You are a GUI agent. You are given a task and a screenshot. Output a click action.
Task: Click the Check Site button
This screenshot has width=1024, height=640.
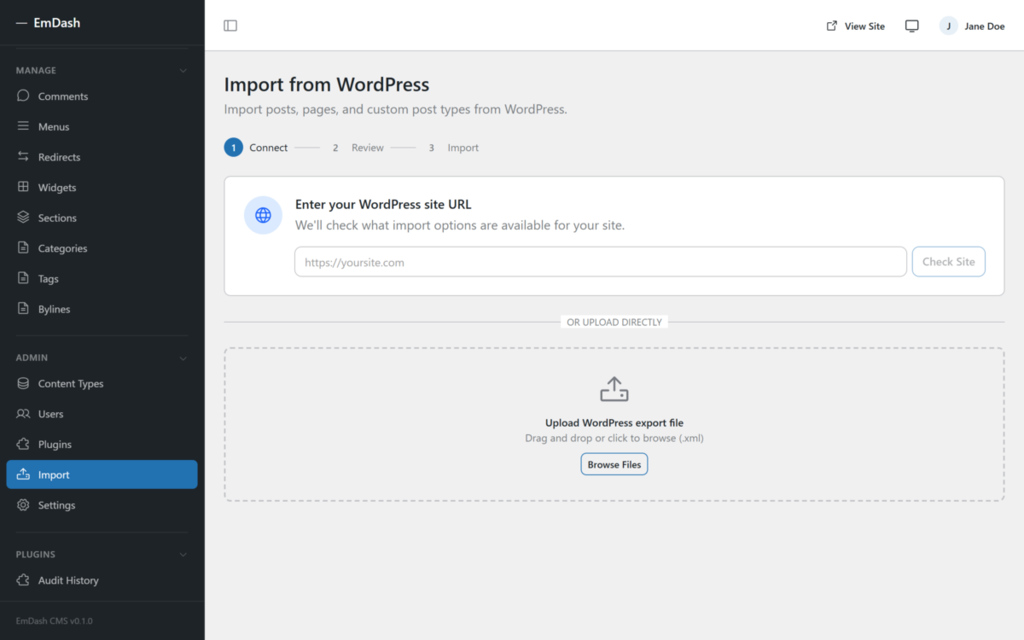(x=948, y=261)
